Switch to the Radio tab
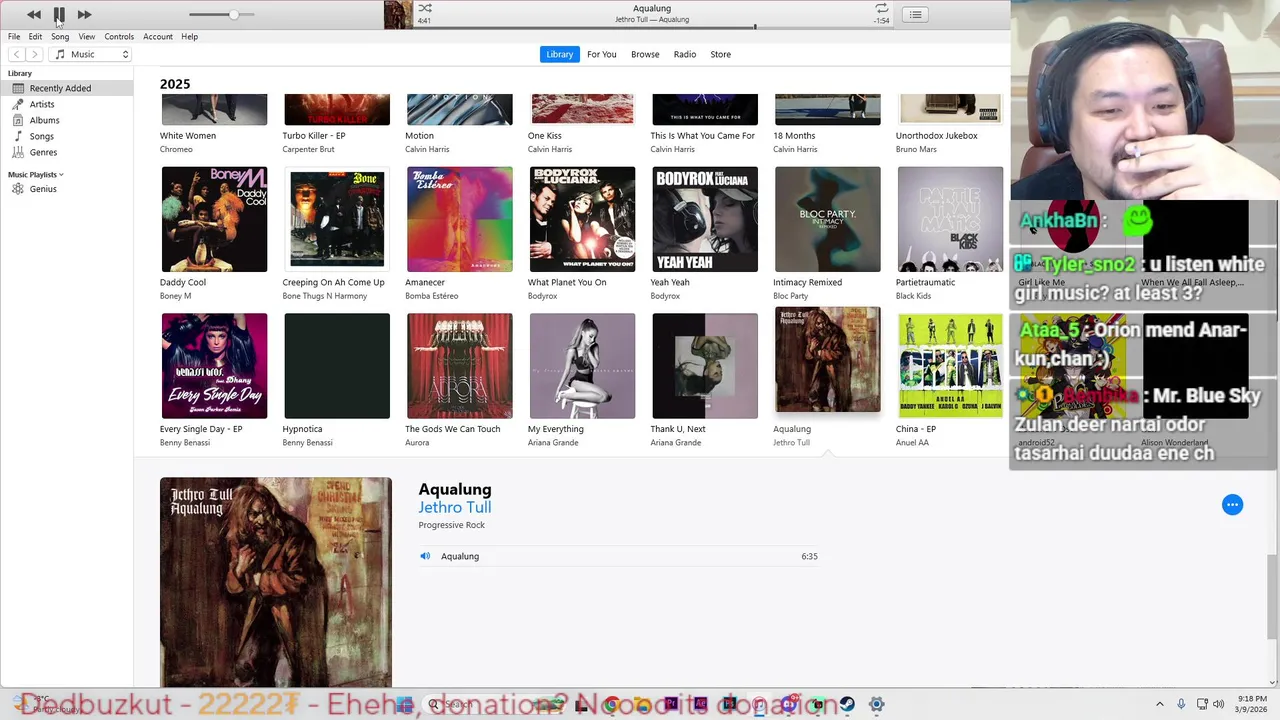 (685, 54)
